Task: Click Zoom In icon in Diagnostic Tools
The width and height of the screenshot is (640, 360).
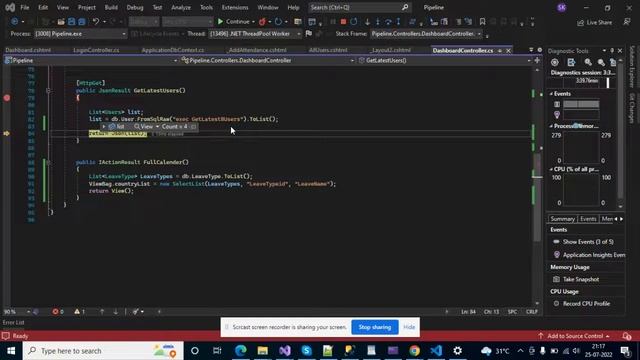Action: pyautogui.click(x=588, y=62)
